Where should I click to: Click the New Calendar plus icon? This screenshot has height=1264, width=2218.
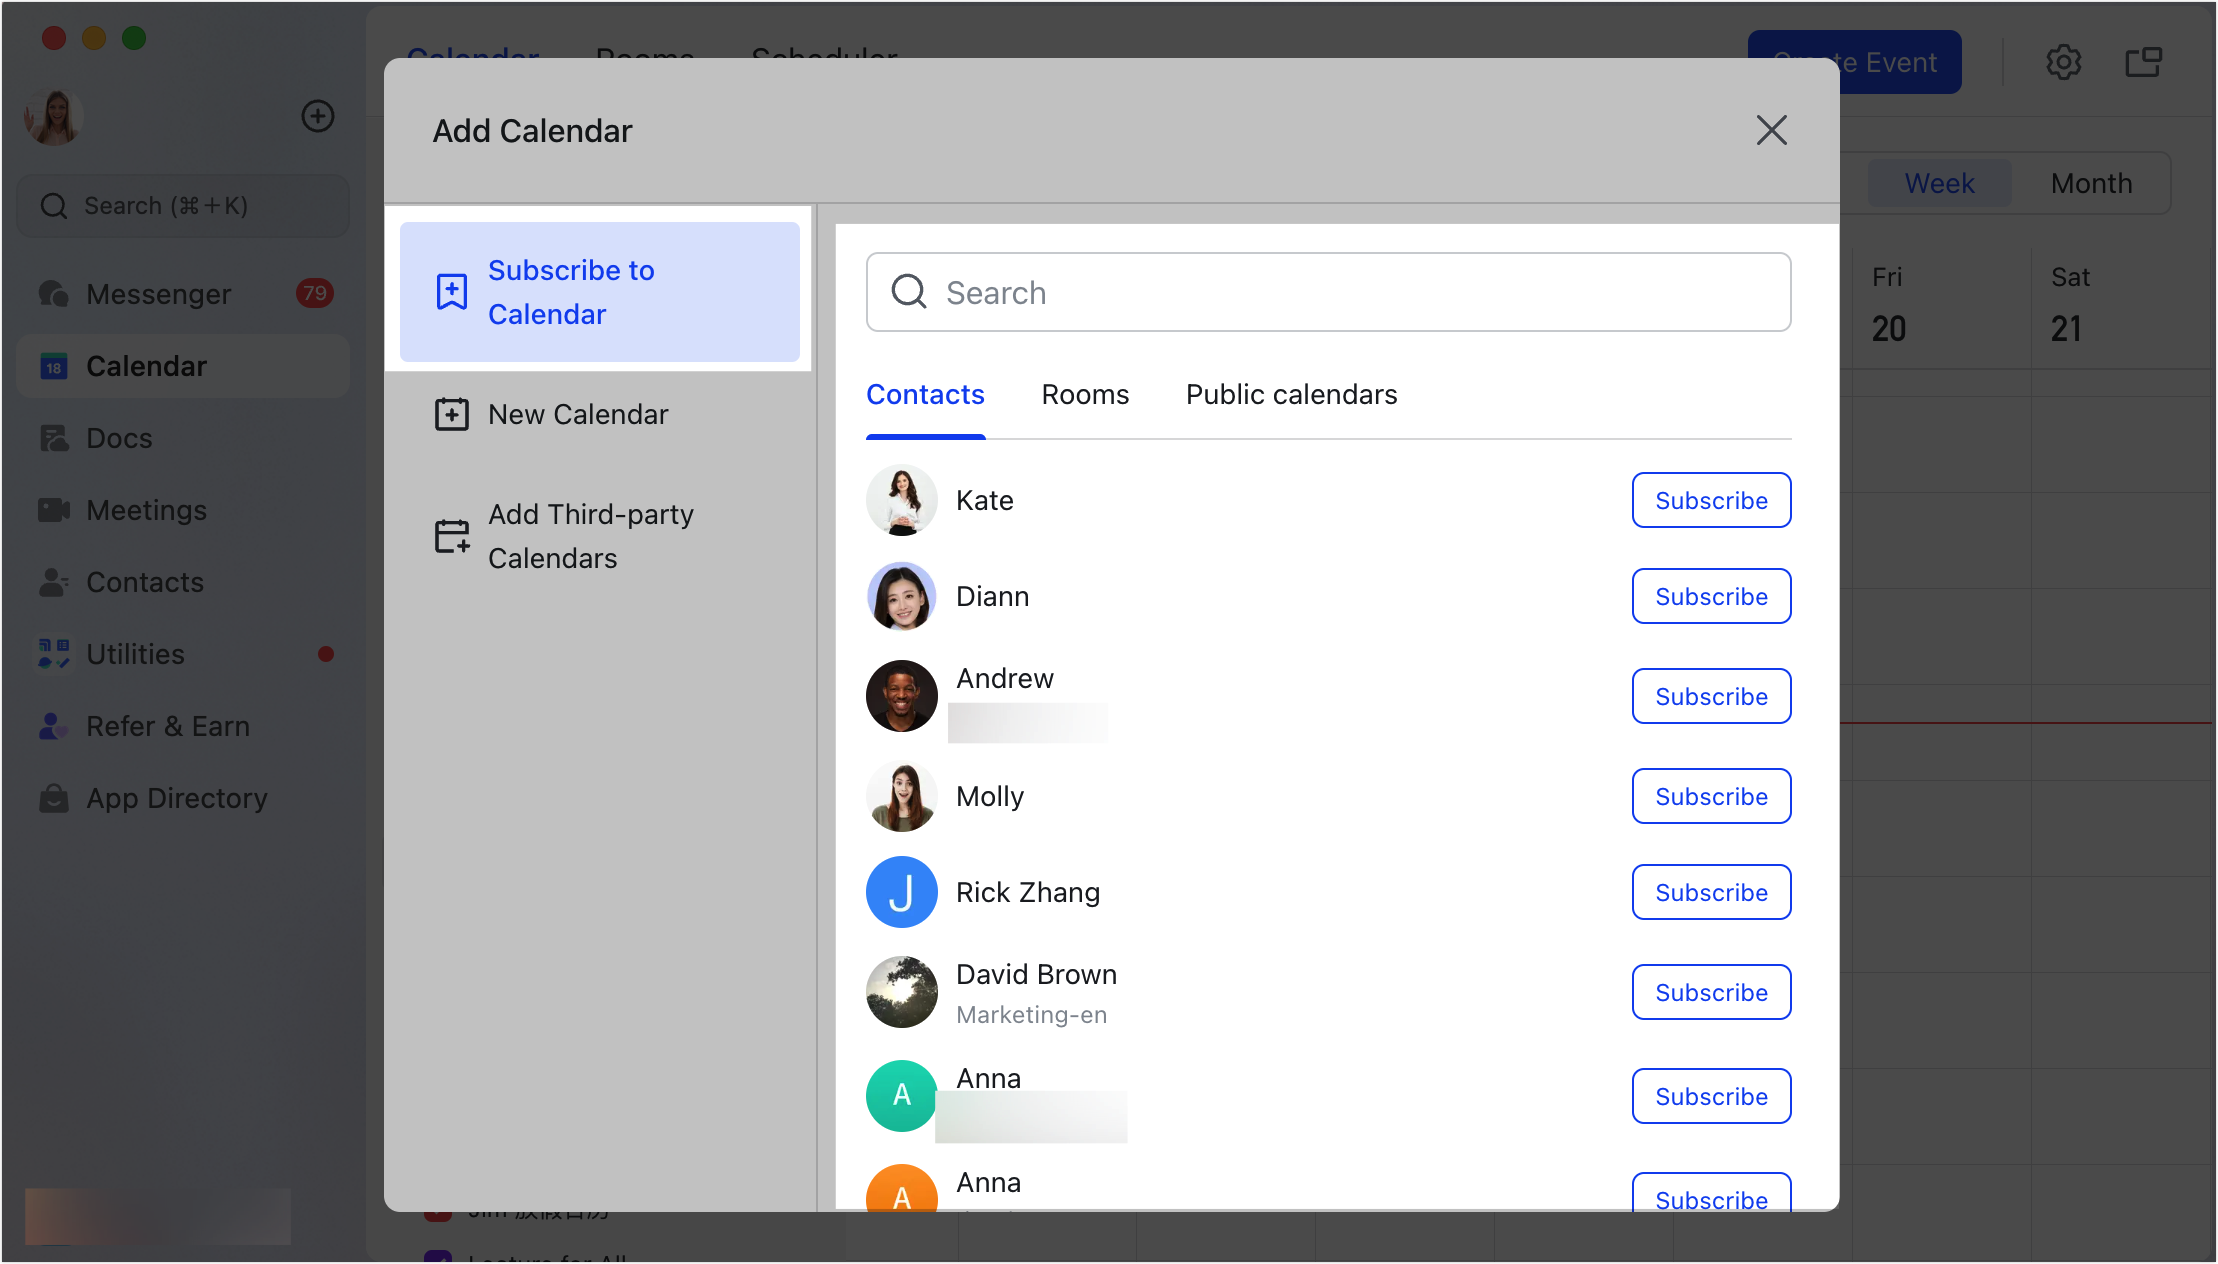point(451,414)
